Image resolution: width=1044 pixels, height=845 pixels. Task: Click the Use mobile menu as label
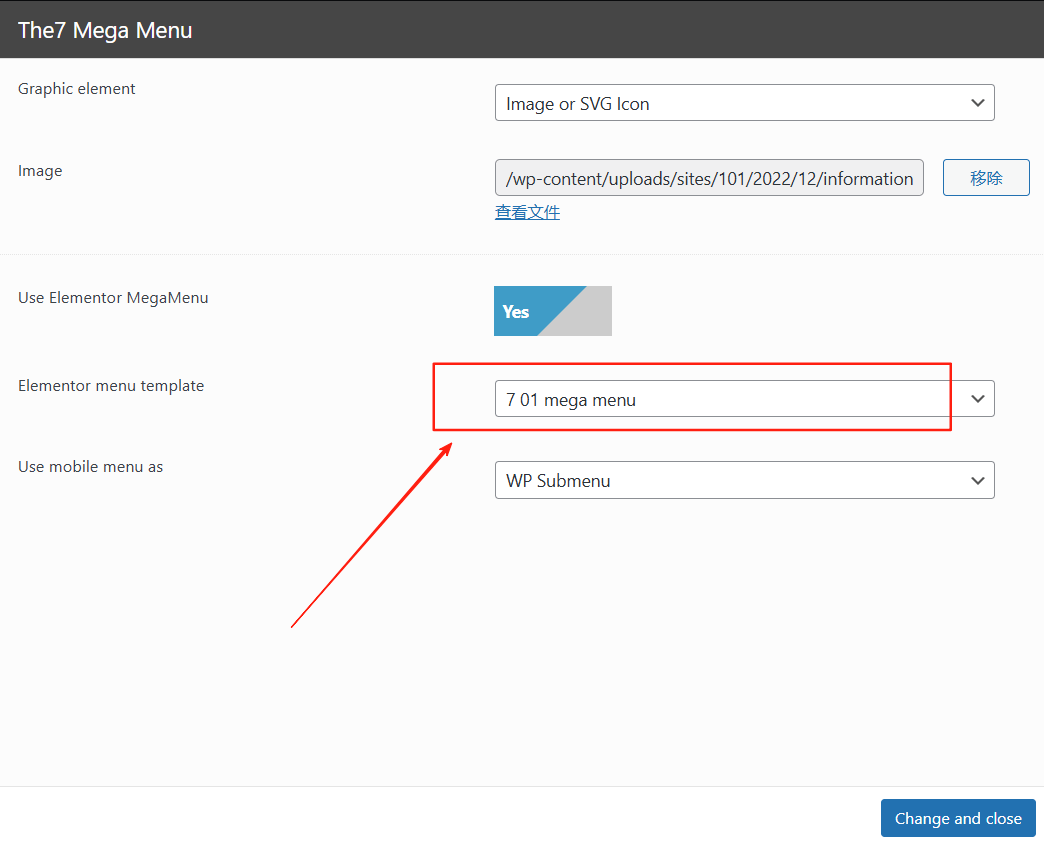click(91, 467)
